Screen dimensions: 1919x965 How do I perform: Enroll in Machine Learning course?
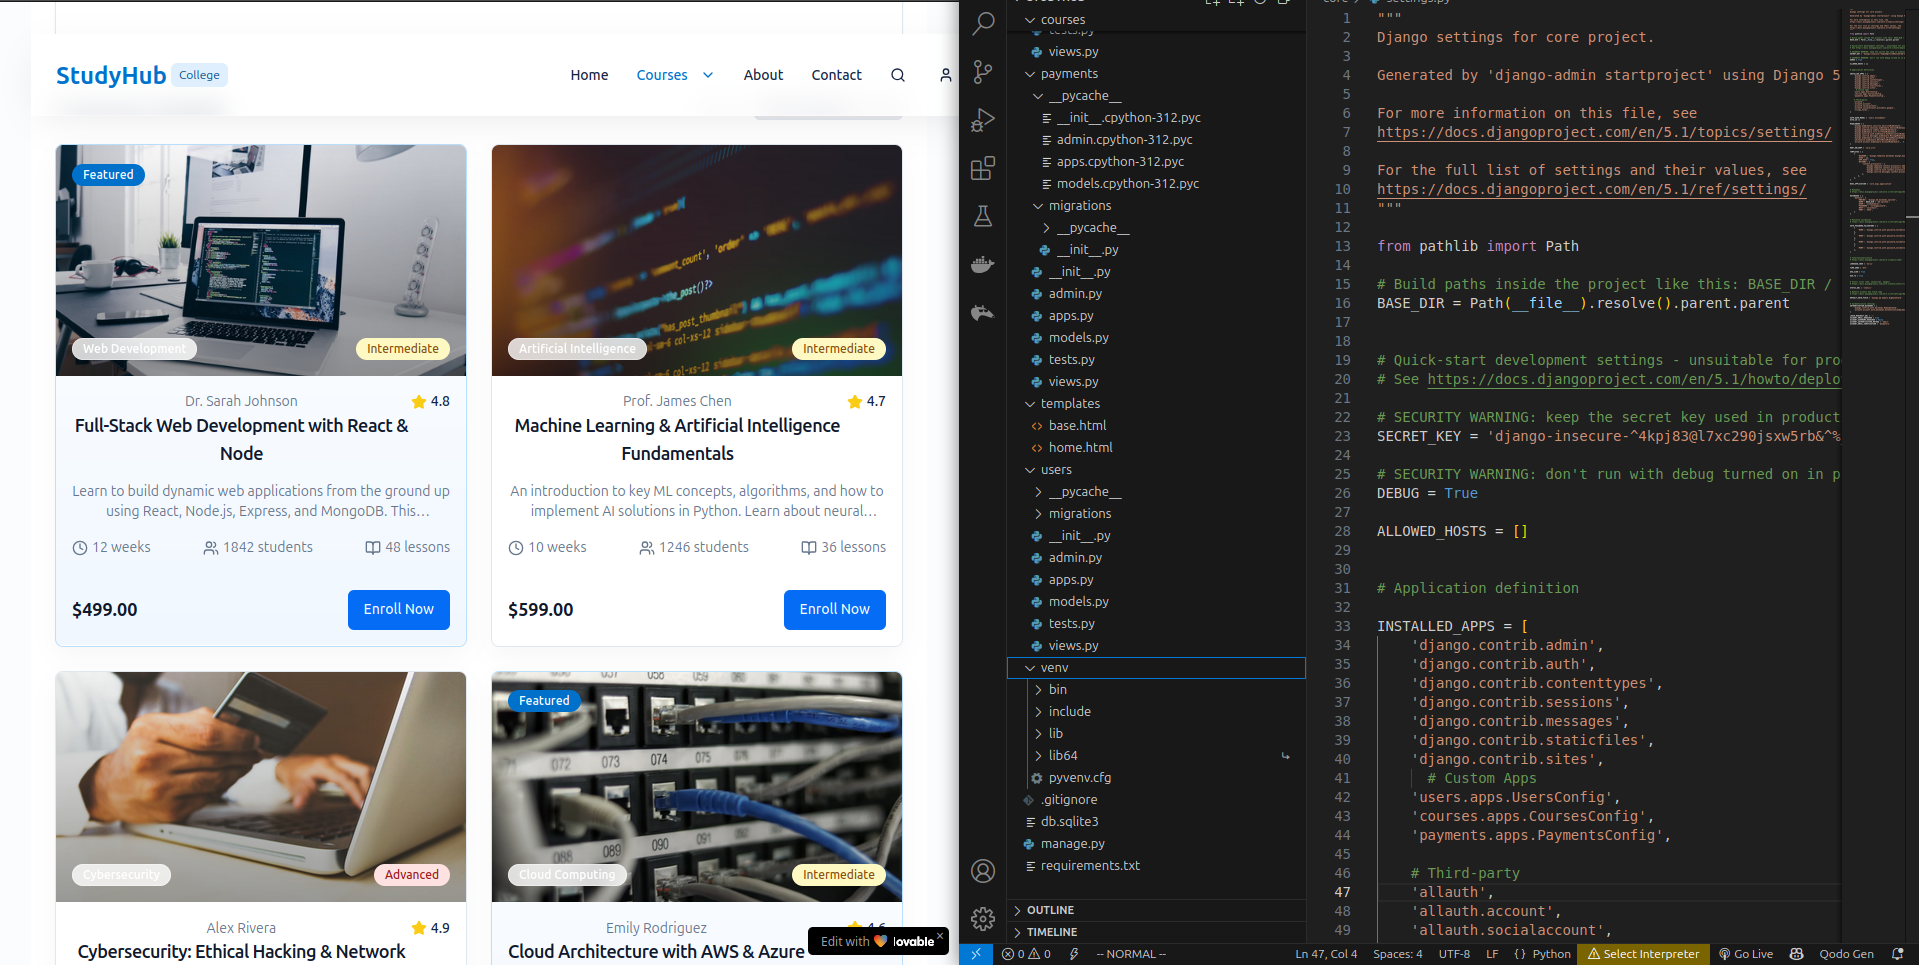click(834, 609)
